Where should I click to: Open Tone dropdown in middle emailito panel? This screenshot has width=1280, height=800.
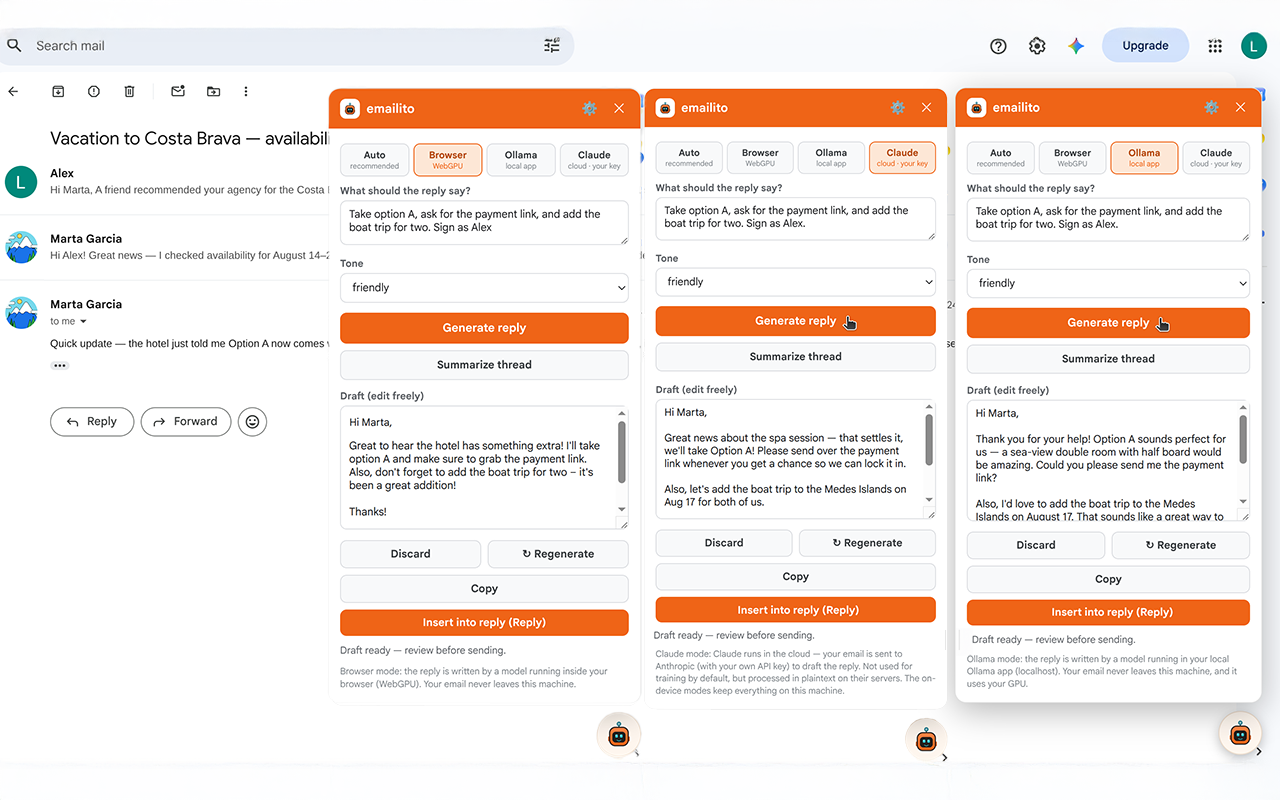click(x=796, y=282)
